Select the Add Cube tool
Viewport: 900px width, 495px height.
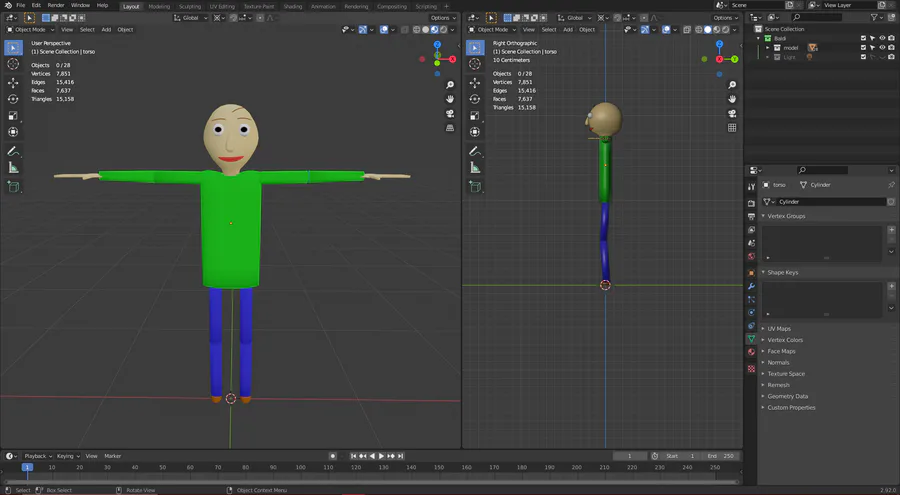(13, 187)
